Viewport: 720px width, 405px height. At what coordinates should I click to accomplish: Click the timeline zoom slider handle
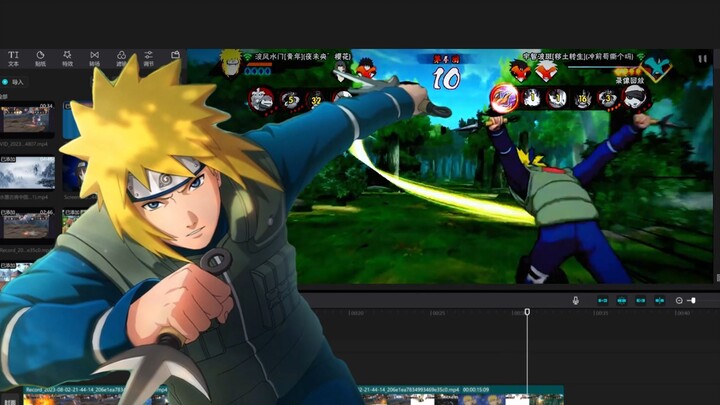pos(693,300)
